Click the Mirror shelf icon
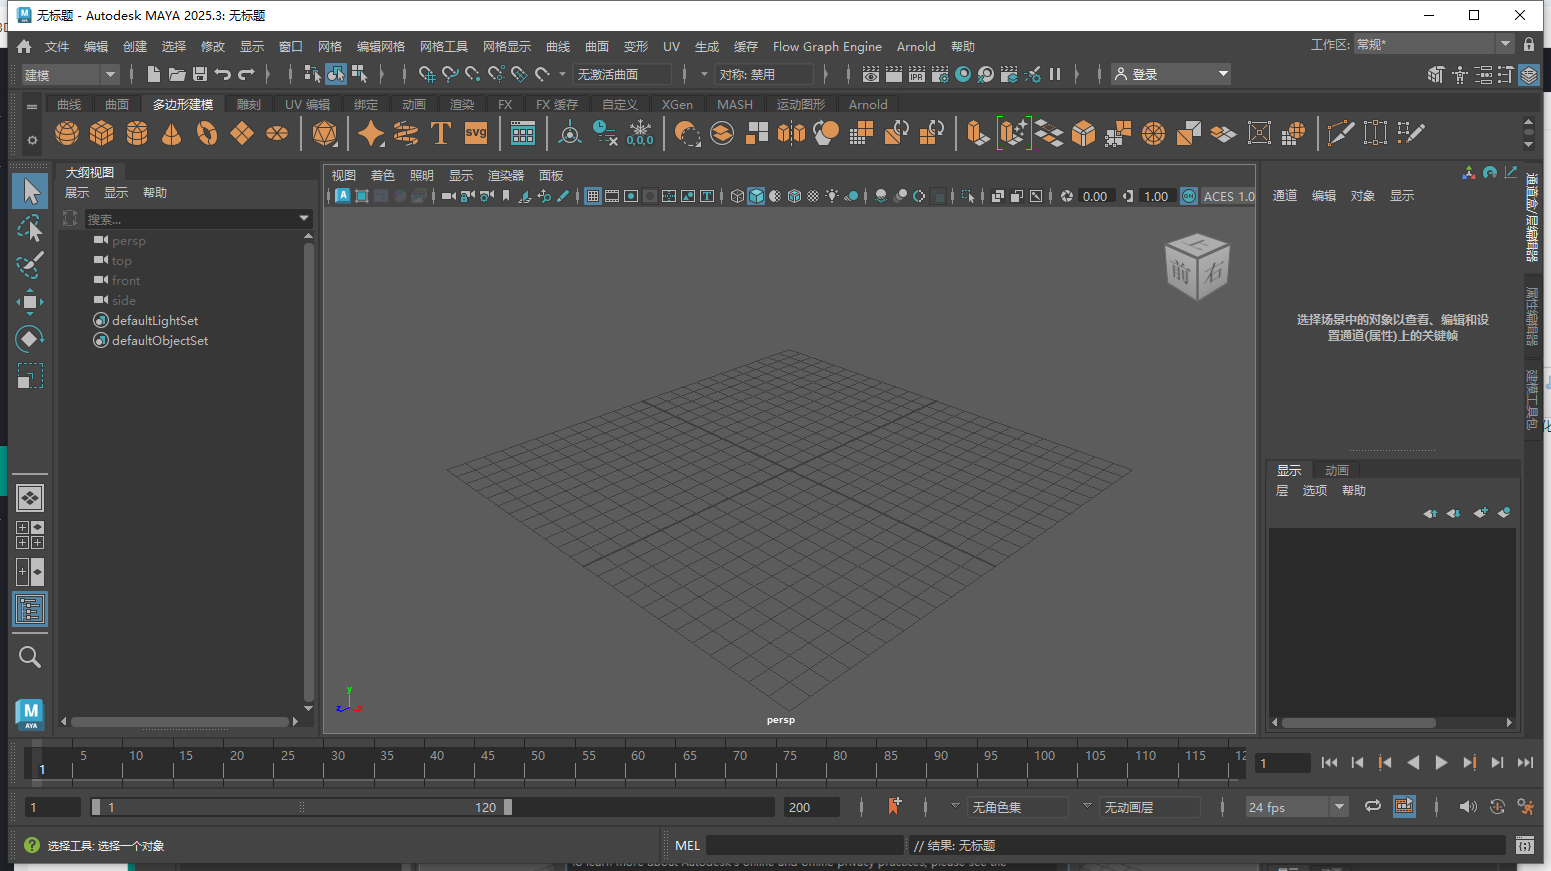 click(791, 133)
